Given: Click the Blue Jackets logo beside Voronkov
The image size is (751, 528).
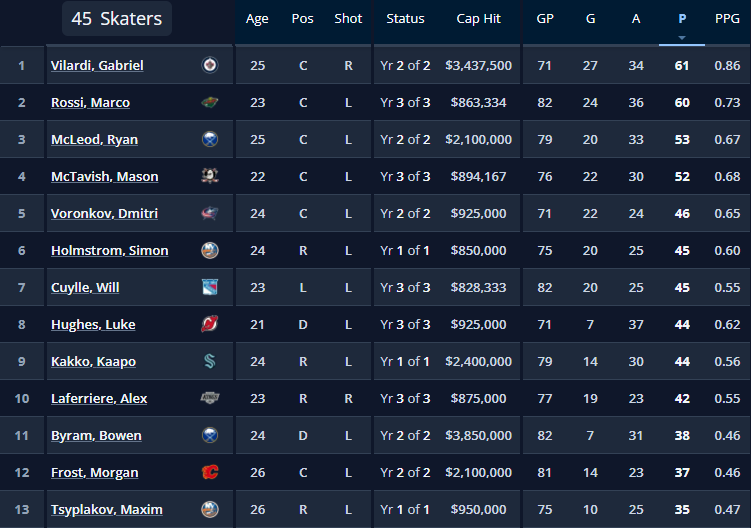Looking at the screenshot, I should 210,213.
